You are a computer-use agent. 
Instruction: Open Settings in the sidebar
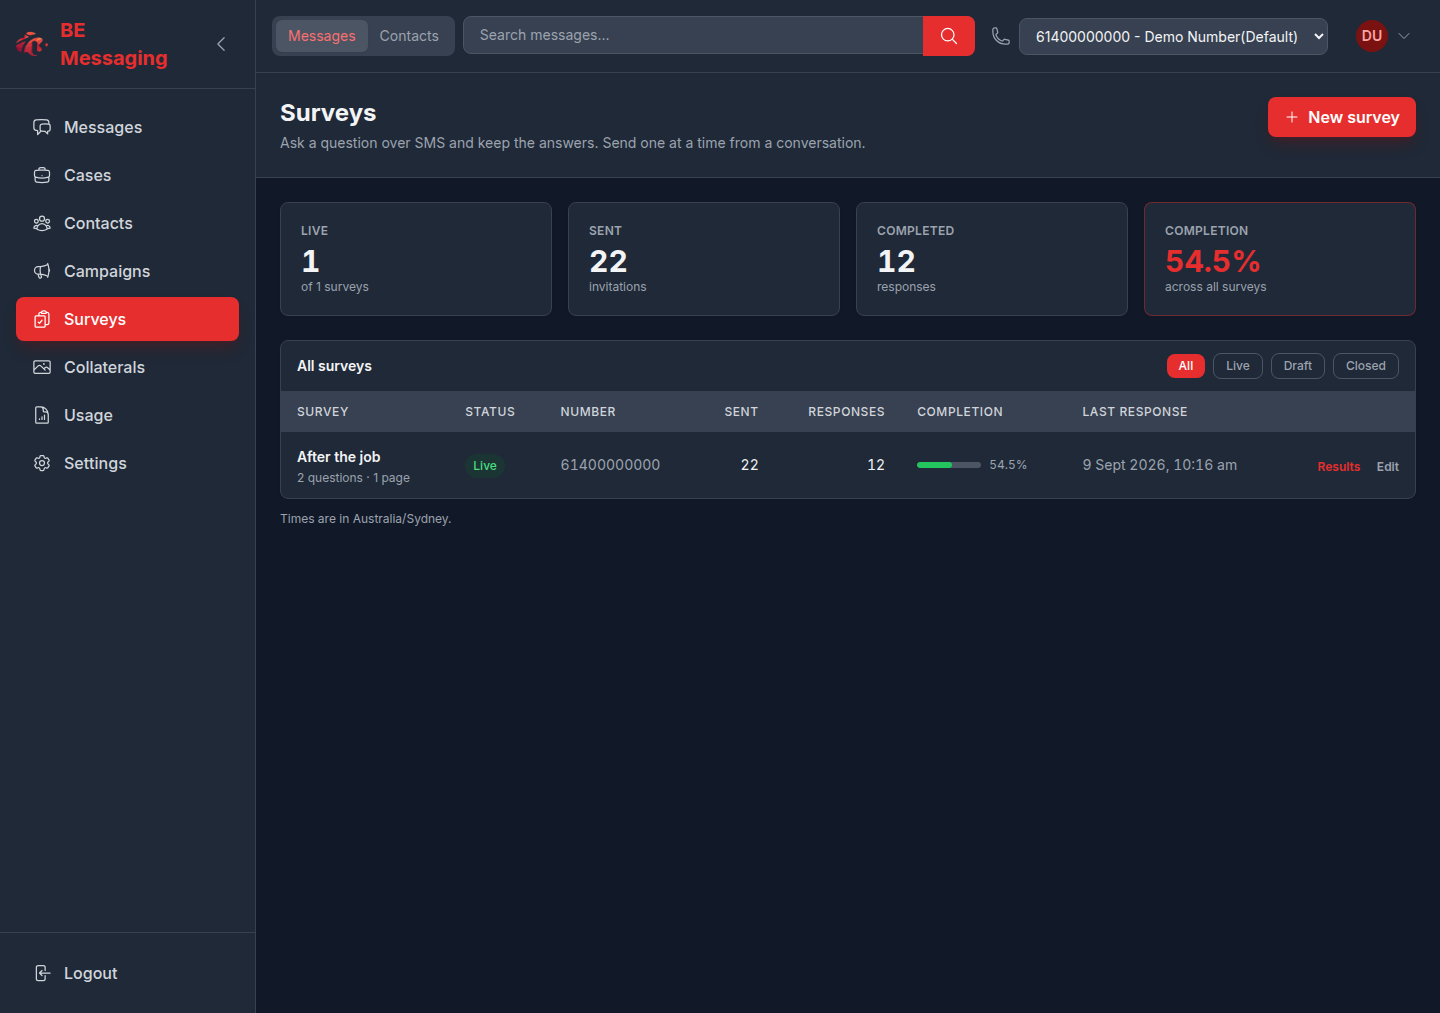coord(127,463)
